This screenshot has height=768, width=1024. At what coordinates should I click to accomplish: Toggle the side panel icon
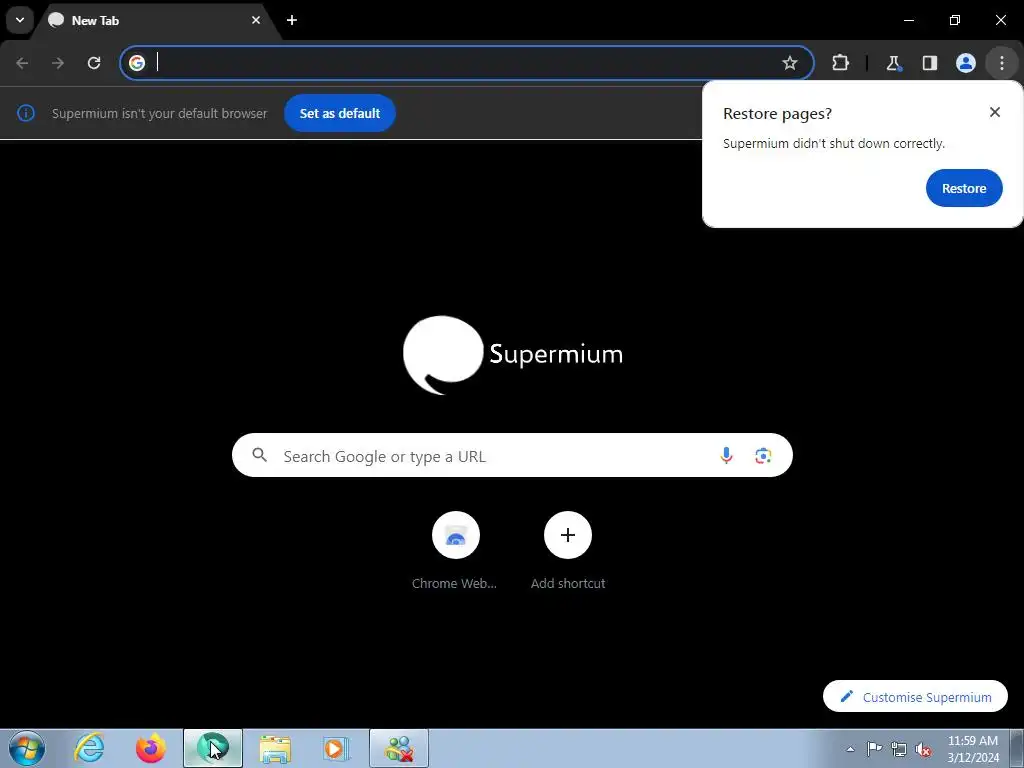[929, 63]
